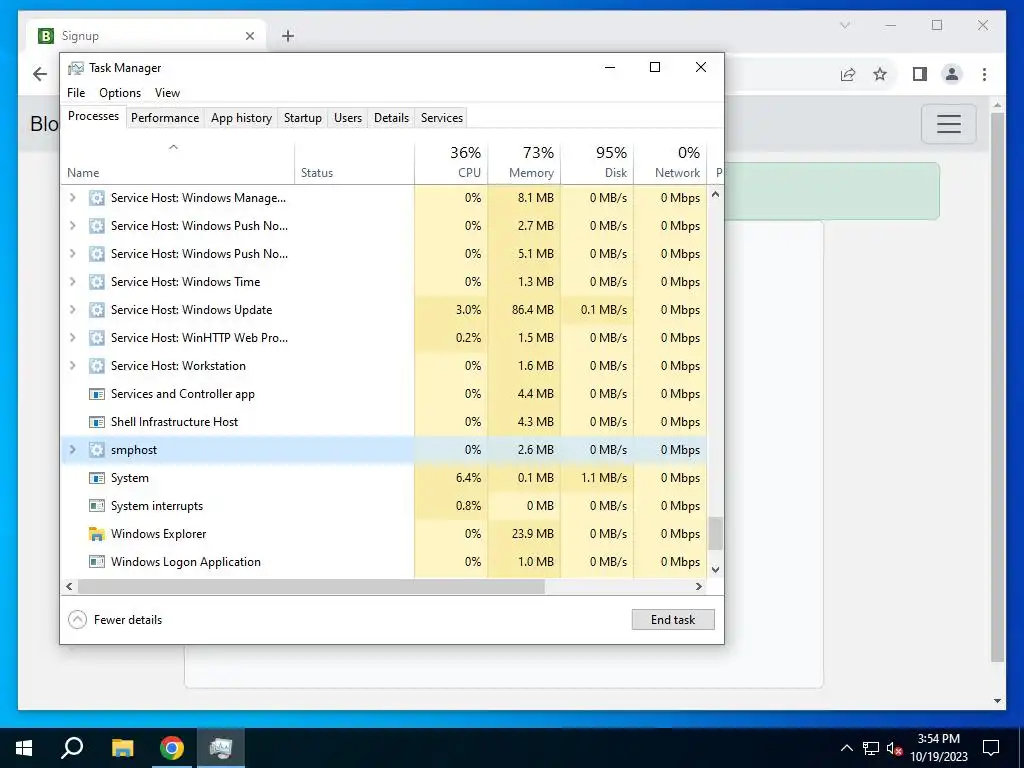The image size is (1024, 768).
Task: Switch to the App history tab
Action: 241,118
